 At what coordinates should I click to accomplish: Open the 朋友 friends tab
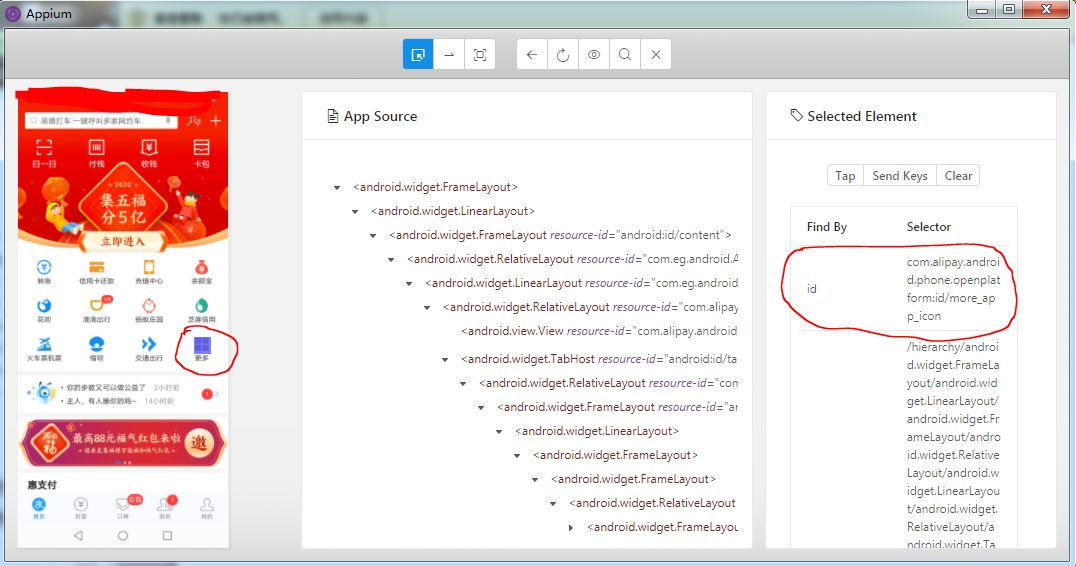(165, 508)
